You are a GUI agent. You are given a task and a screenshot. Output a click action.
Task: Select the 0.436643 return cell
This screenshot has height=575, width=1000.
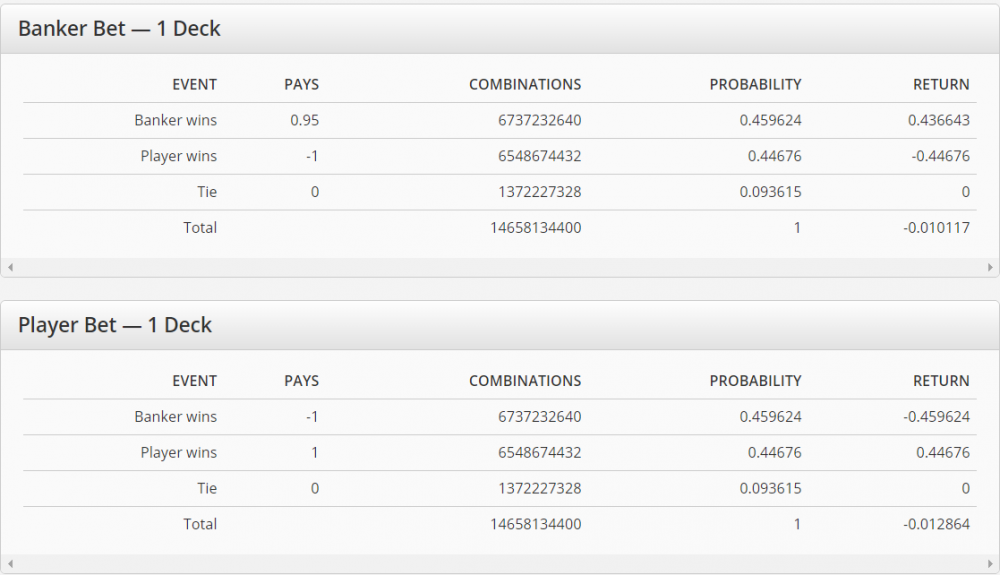point(938,120)
